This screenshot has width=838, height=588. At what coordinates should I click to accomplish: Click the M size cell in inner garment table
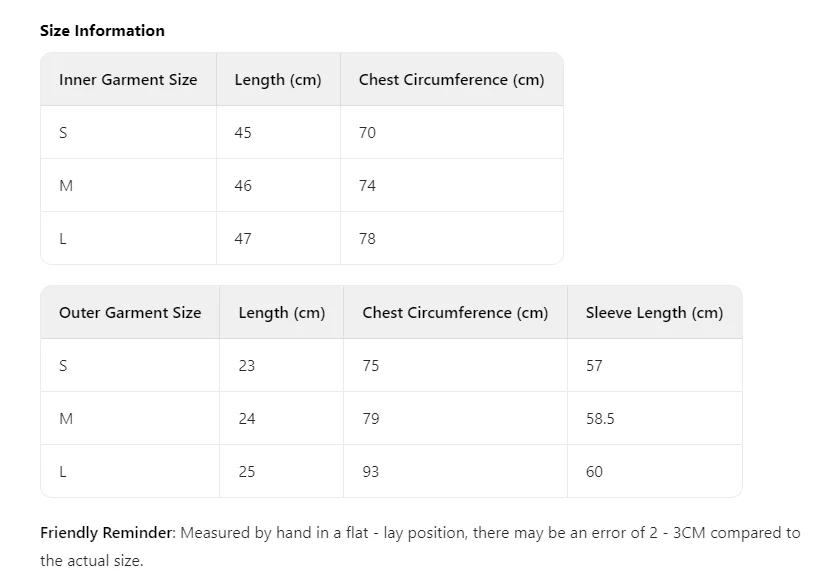click(66, 186)
